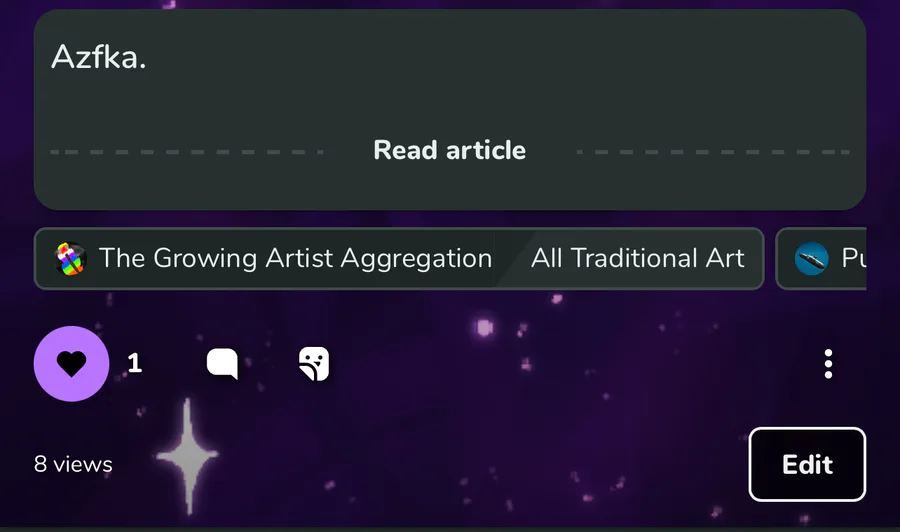
Task: Open The Growing Artist Aggregation group name
Action: 296,258
